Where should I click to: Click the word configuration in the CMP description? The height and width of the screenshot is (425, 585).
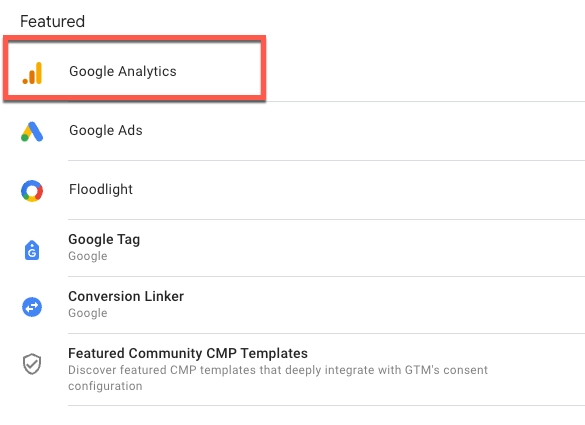pyautogui.click(x=105, y=386)
